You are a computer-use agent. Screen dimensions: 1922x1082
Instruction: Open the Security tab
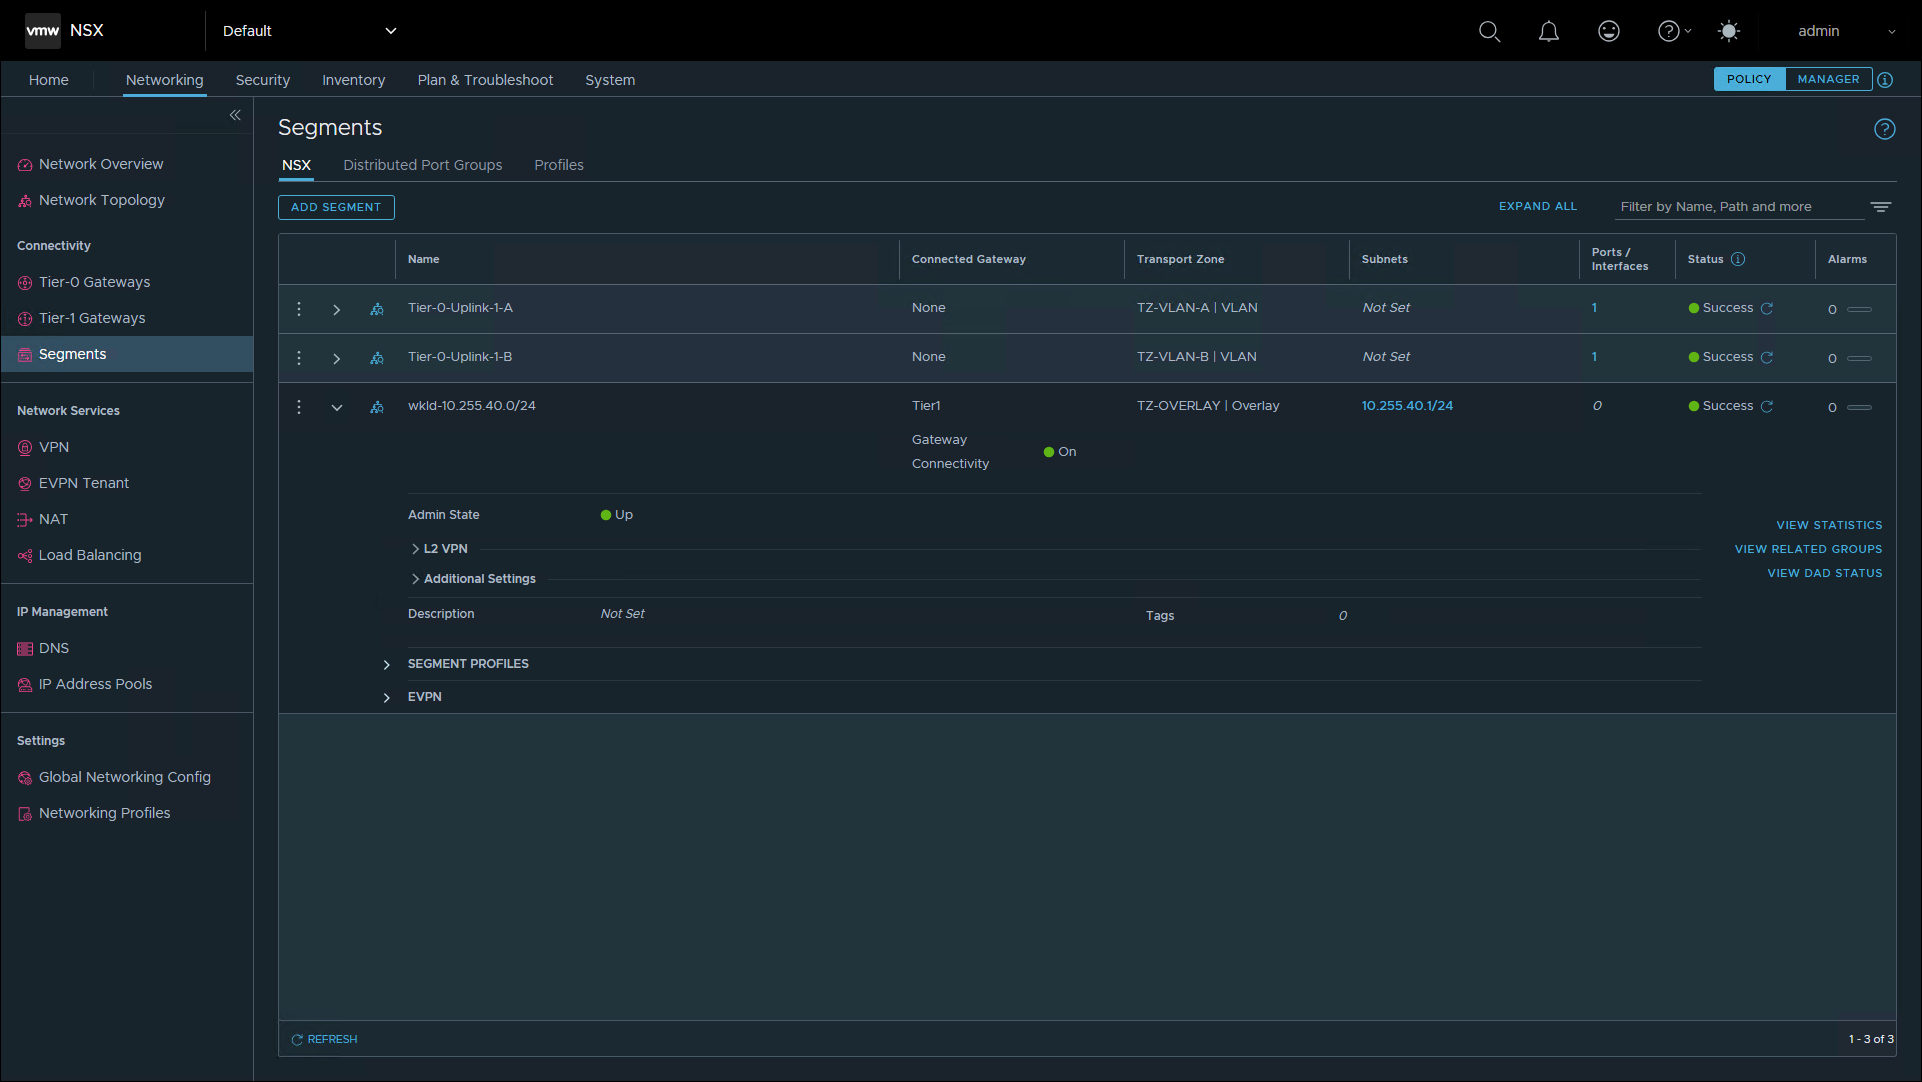[263, 80]
